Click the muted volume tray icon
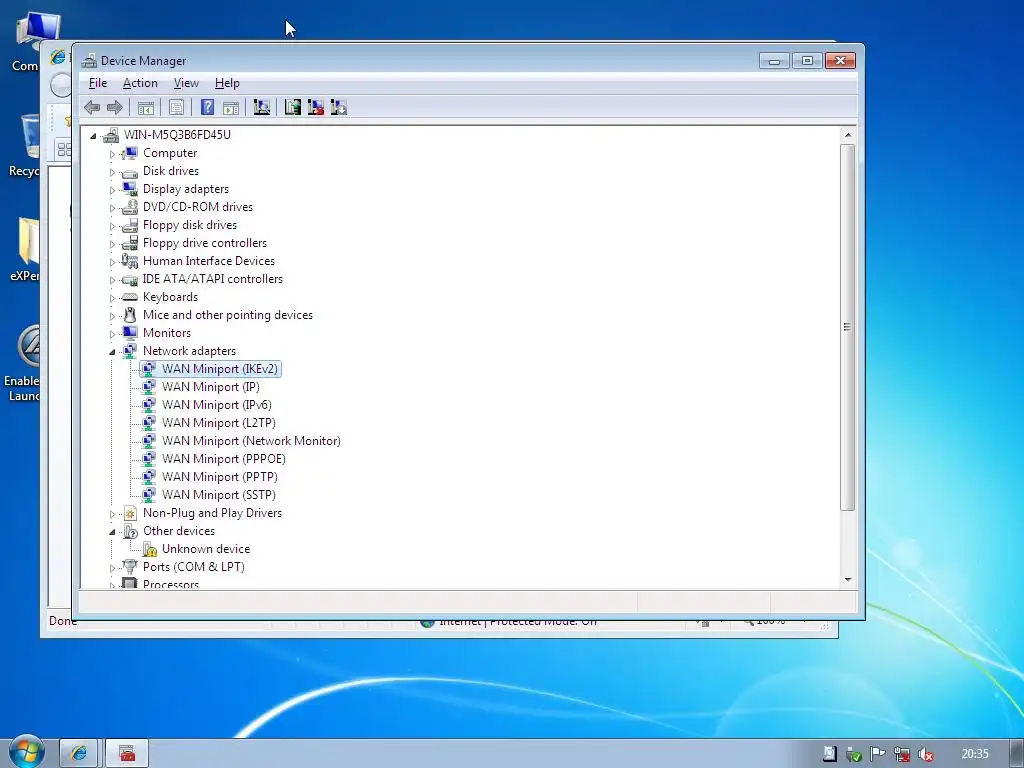 tap(926, 754)
